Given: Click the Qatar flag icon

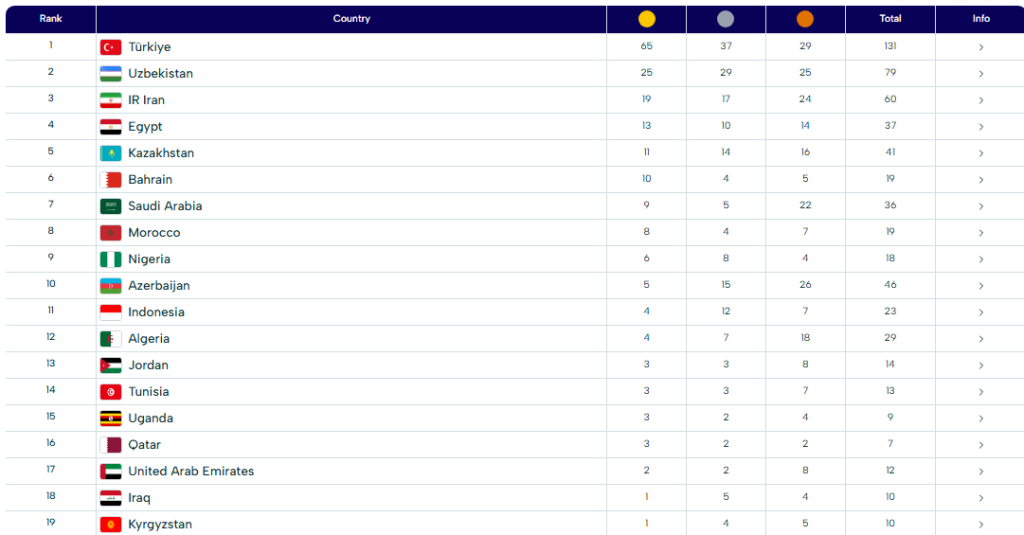Looking at the screenshot, I should [110, 445].
